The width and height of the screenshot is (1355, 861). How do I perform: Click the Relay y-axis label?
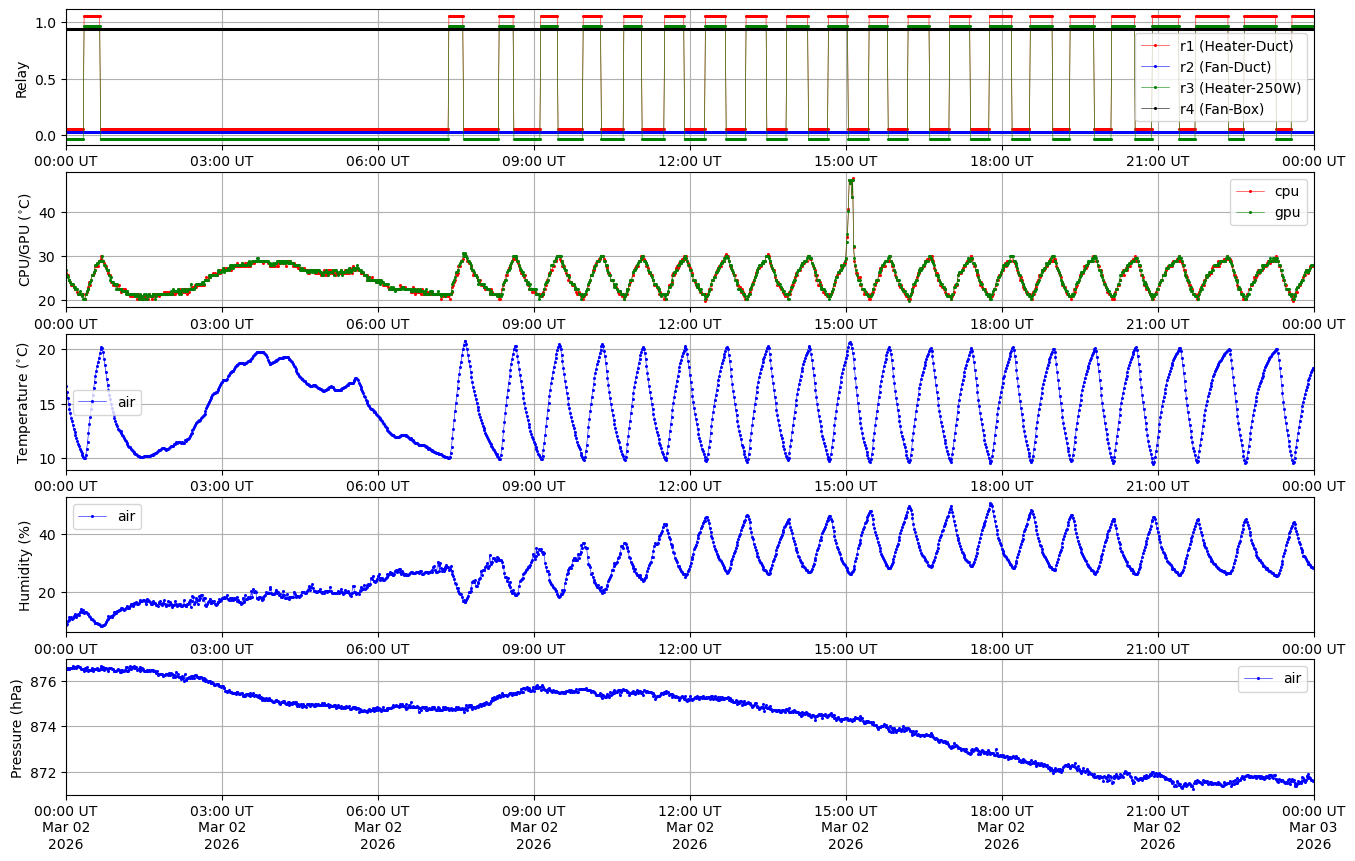pyautogui.click(x=22, y=78)
